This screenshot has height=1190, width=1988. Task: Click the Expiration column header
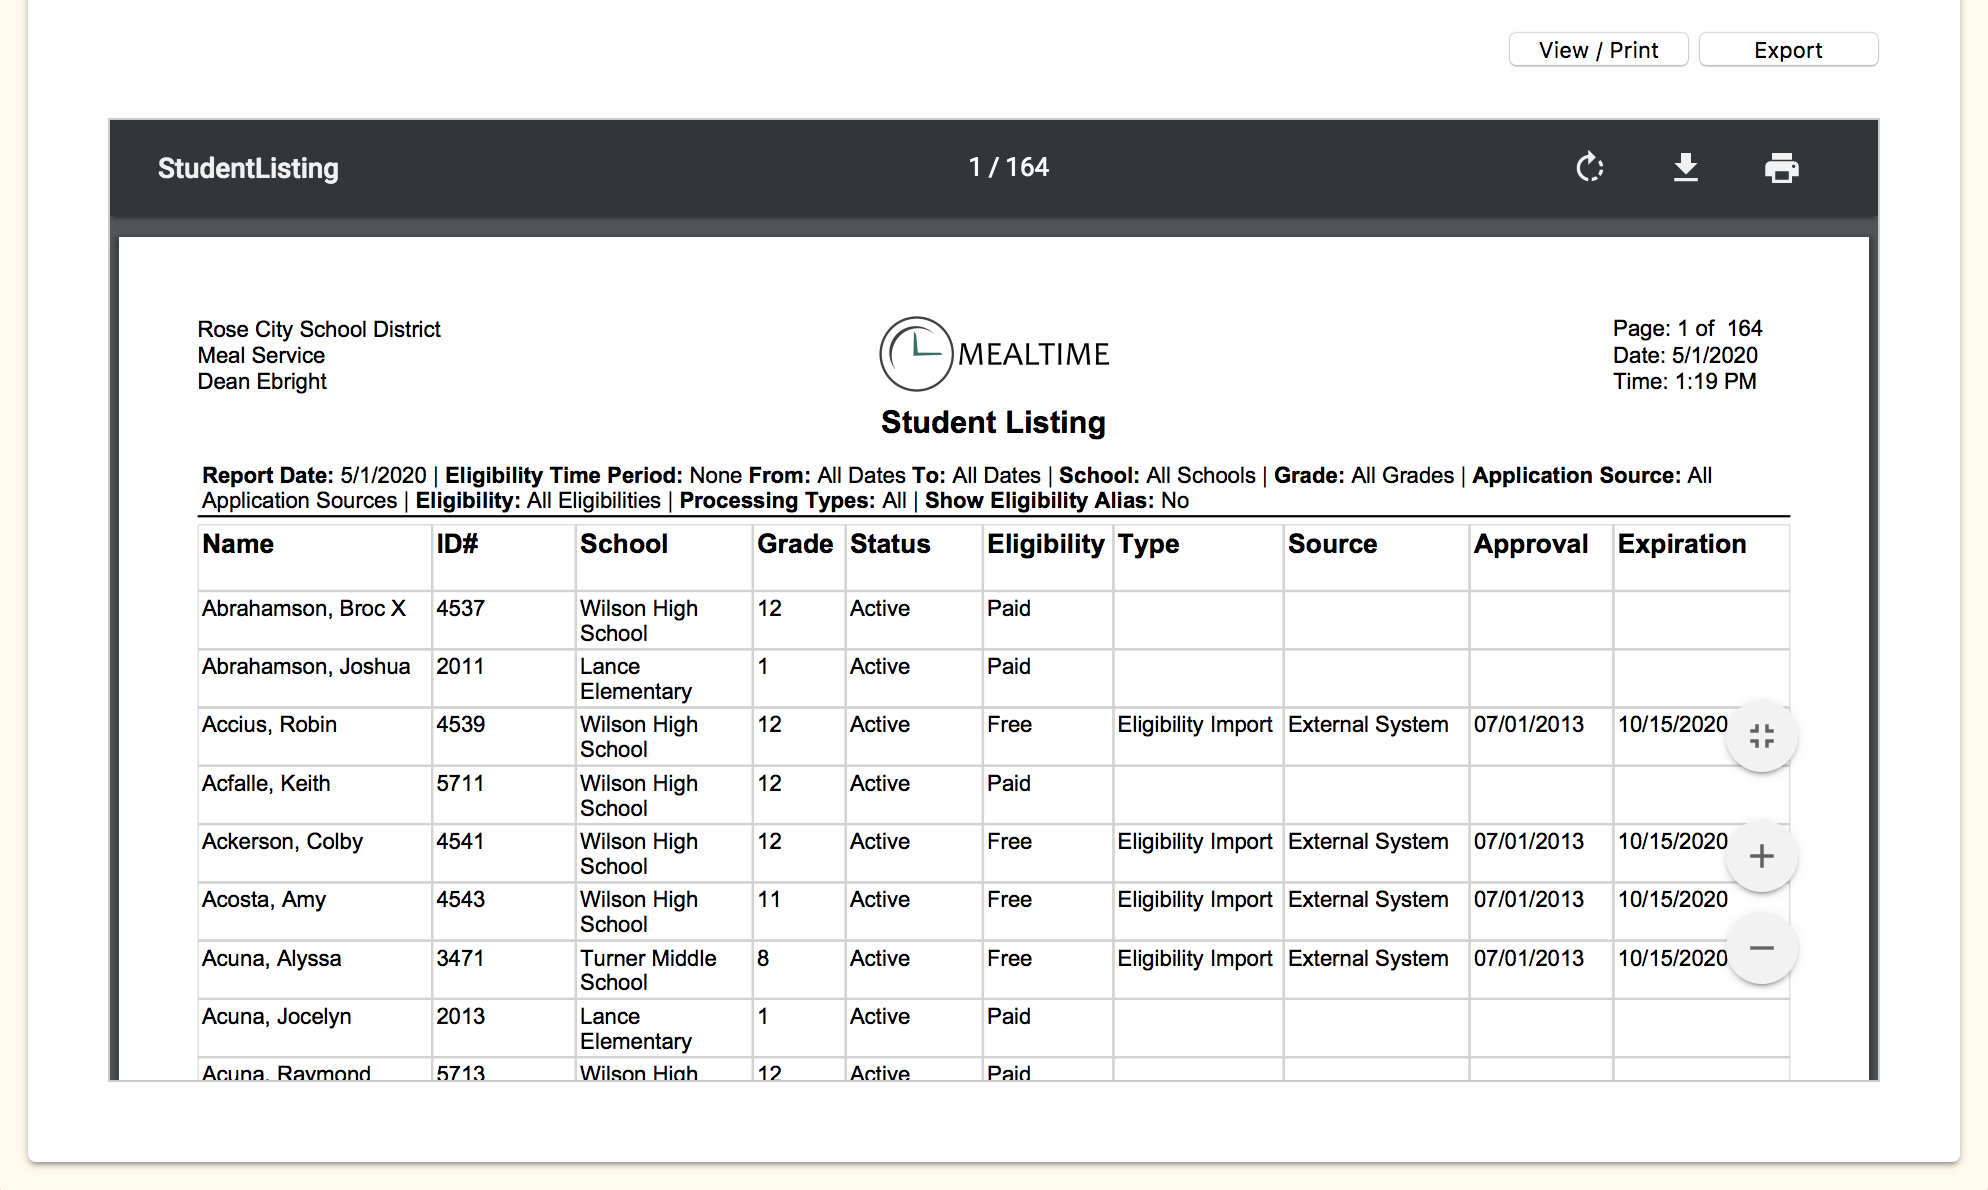(x=1681, y=544)
